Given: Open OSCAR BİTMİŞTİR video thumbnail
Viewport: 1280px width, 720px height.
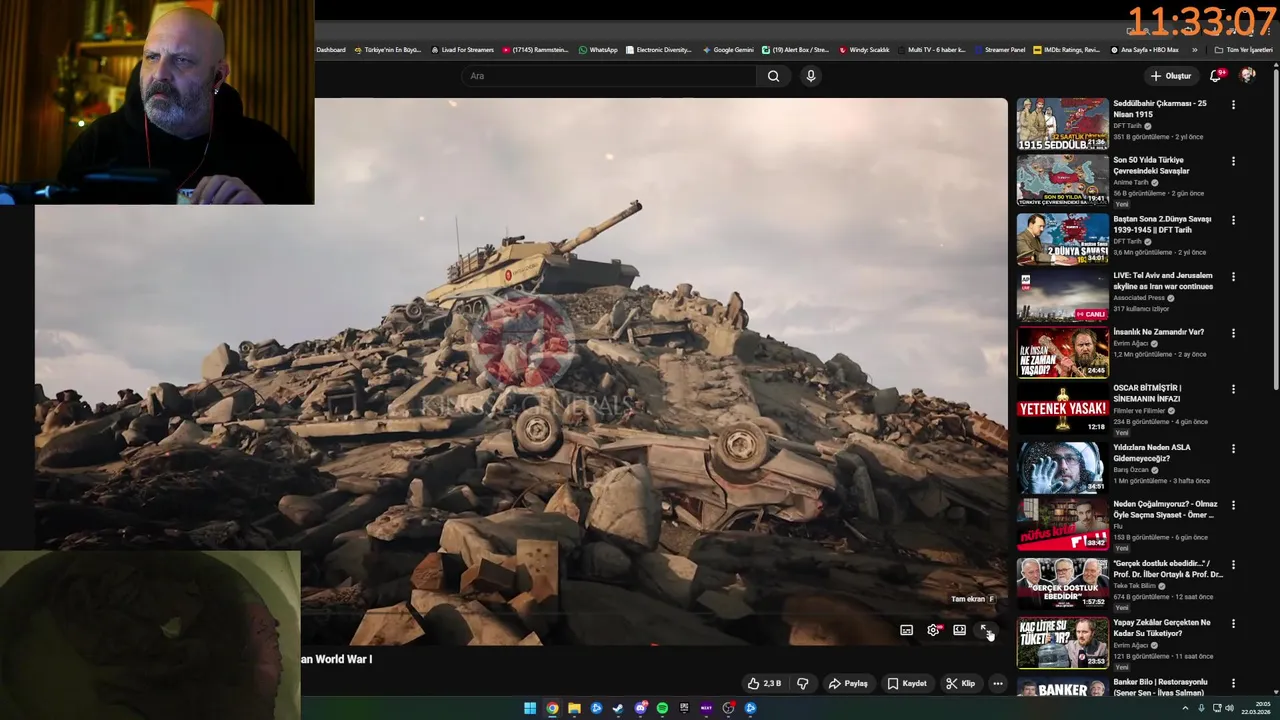Looking at the screenshot, I should coord(1063,408).
